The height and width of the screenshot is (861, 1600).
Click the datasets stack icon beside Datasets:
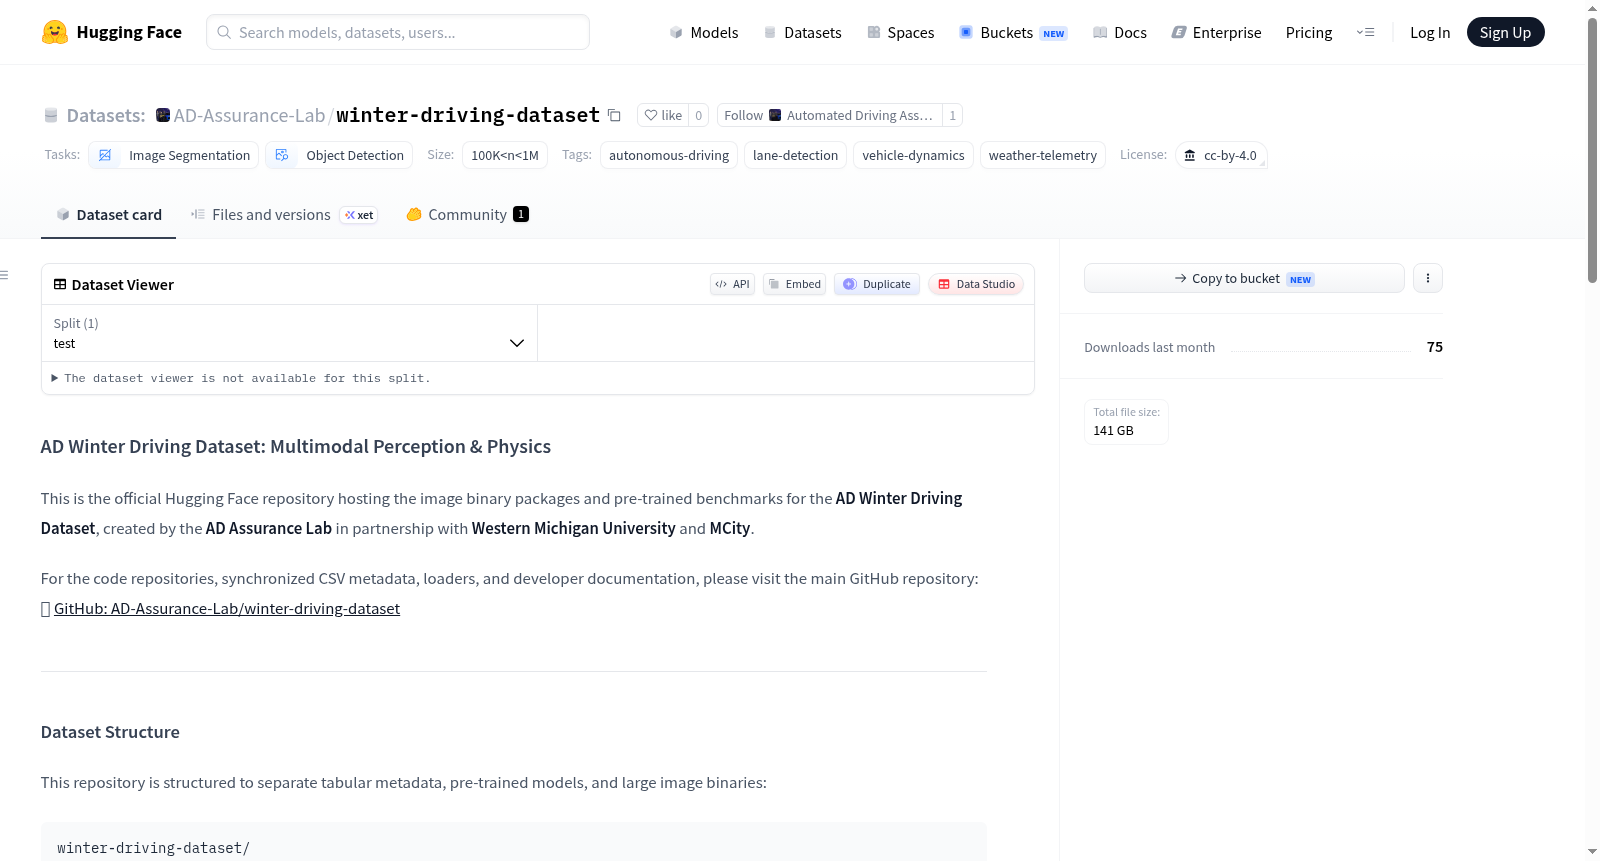(51, 115)
